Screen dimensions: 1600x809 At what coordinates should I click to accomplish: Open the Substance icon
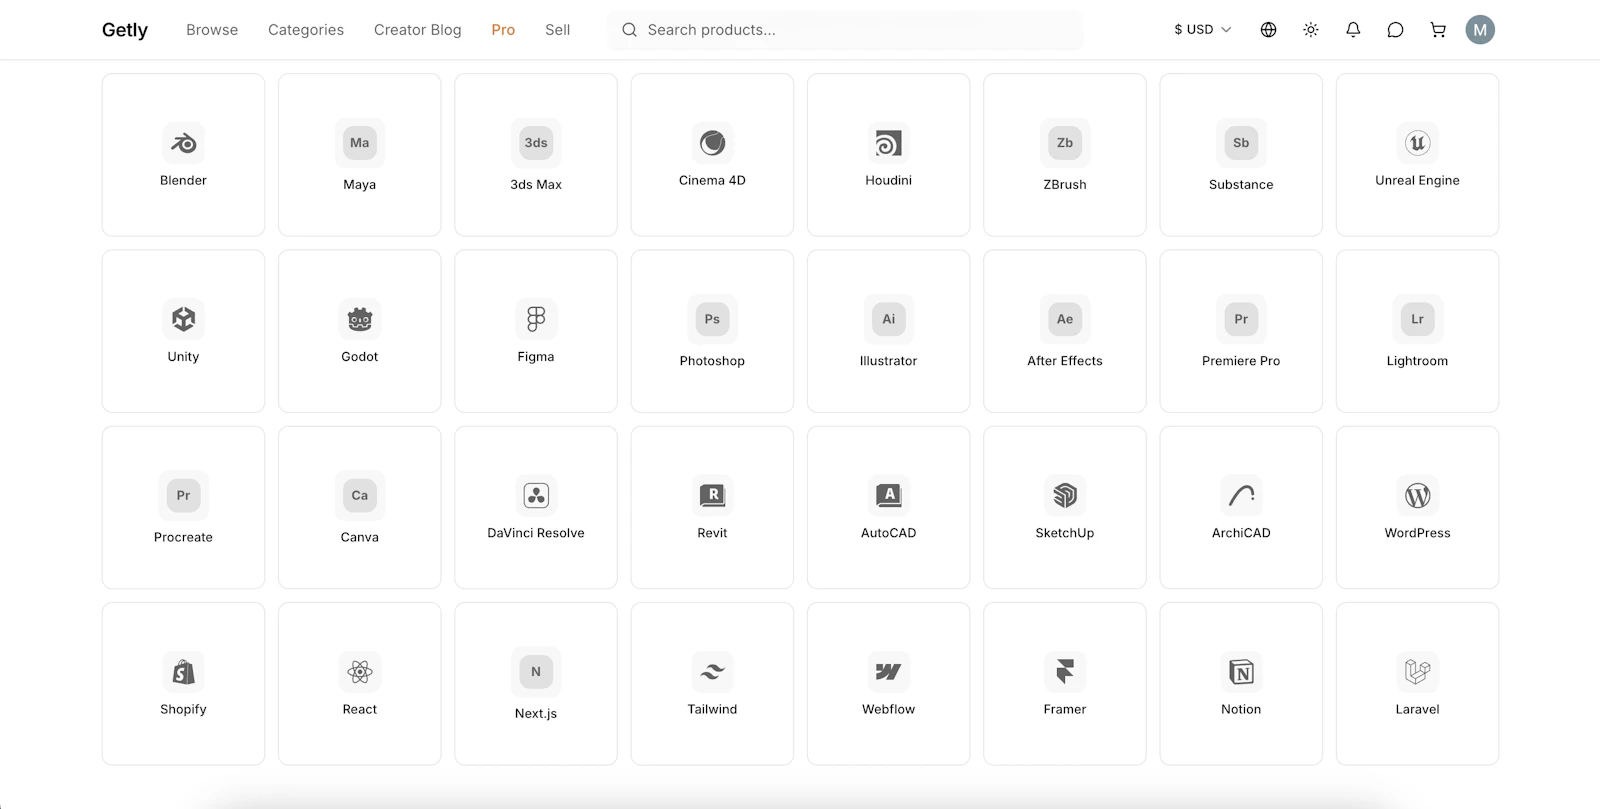pos(1241,143)
